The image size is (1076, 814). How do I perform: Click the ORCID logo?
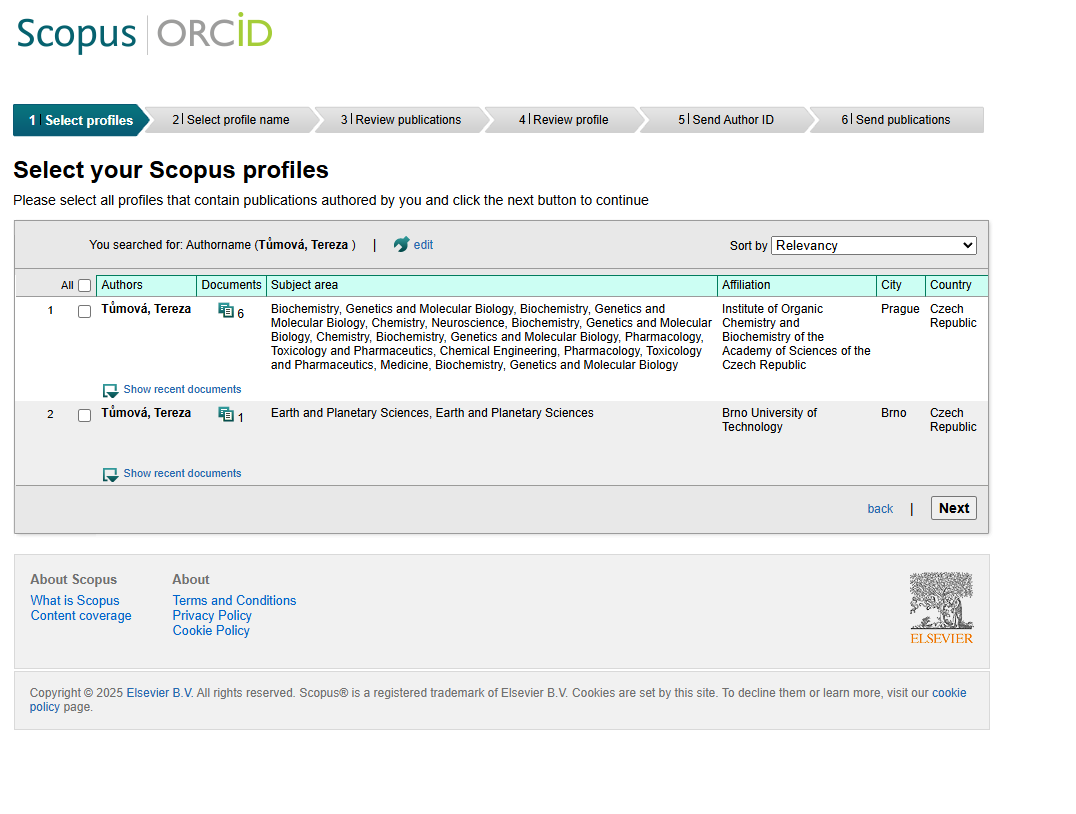(x=215, y=32)
